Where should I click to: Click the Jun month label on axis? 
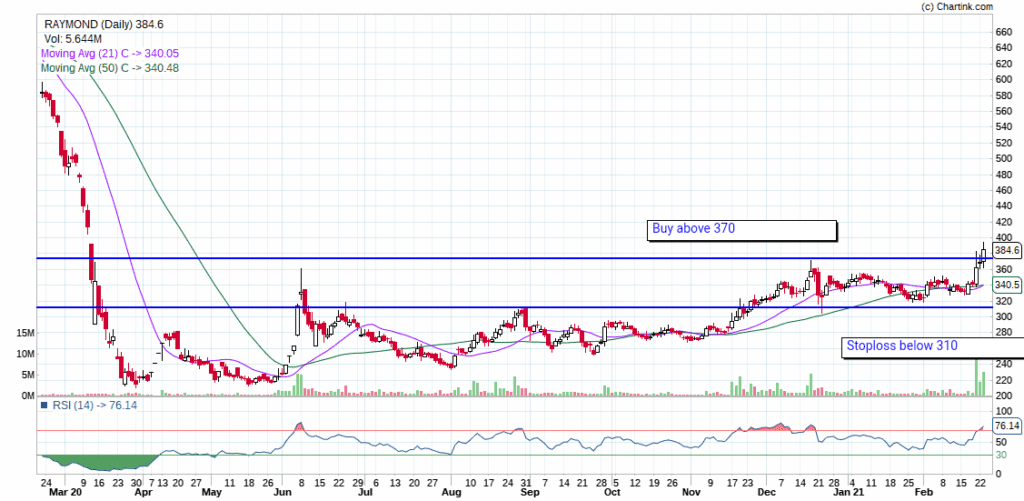(283, 493)
